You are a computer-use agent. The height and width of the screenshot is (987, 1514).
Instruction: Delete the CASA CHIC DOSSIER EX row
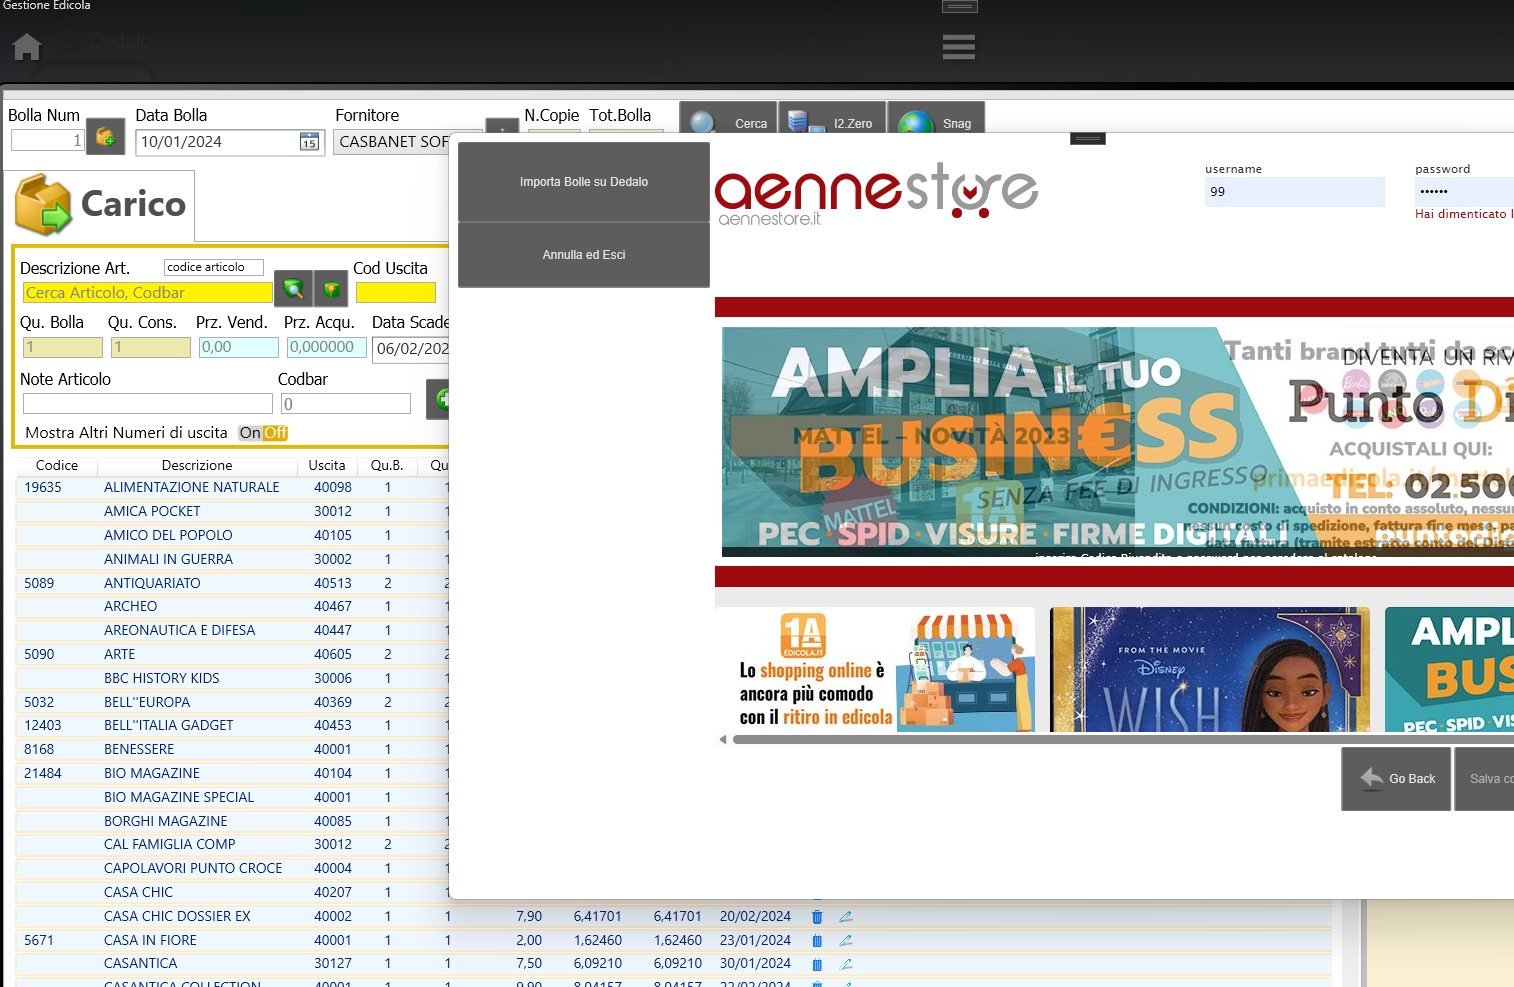click(x=817, y=917)
